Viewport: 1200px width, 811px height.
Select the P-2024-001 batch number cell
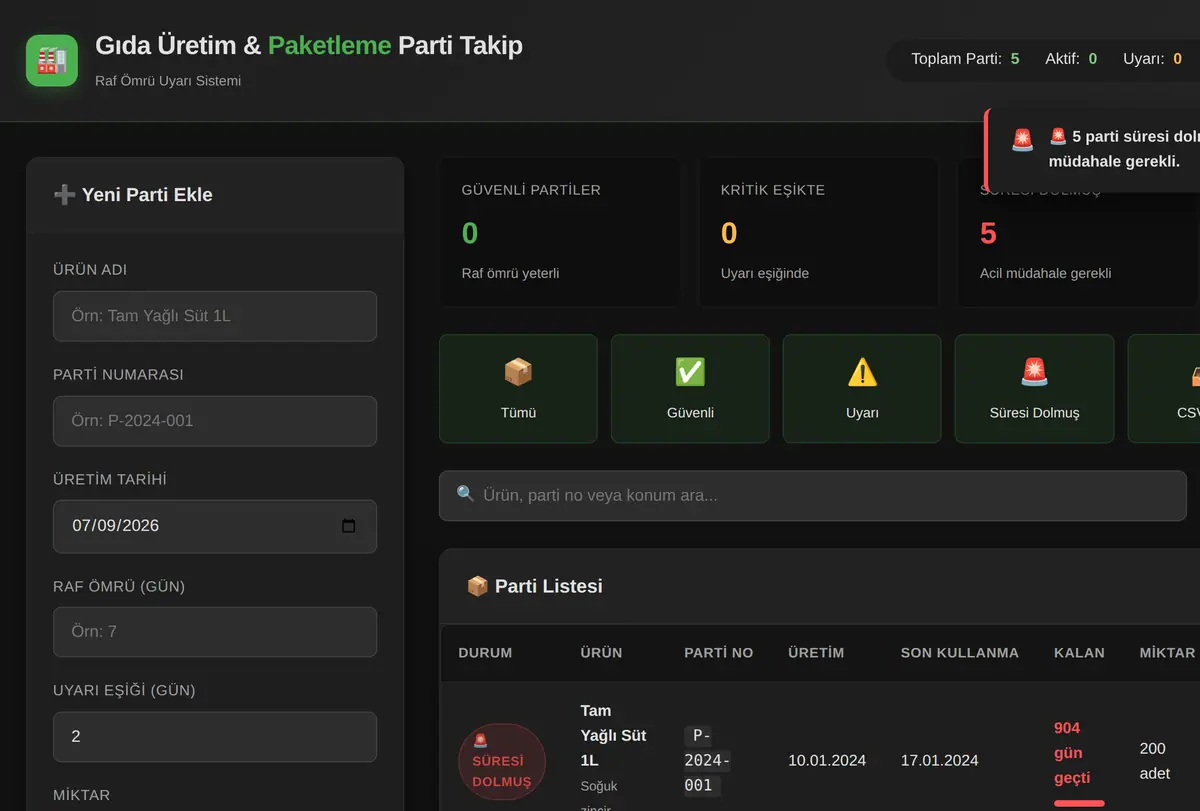tap(707, 761)
